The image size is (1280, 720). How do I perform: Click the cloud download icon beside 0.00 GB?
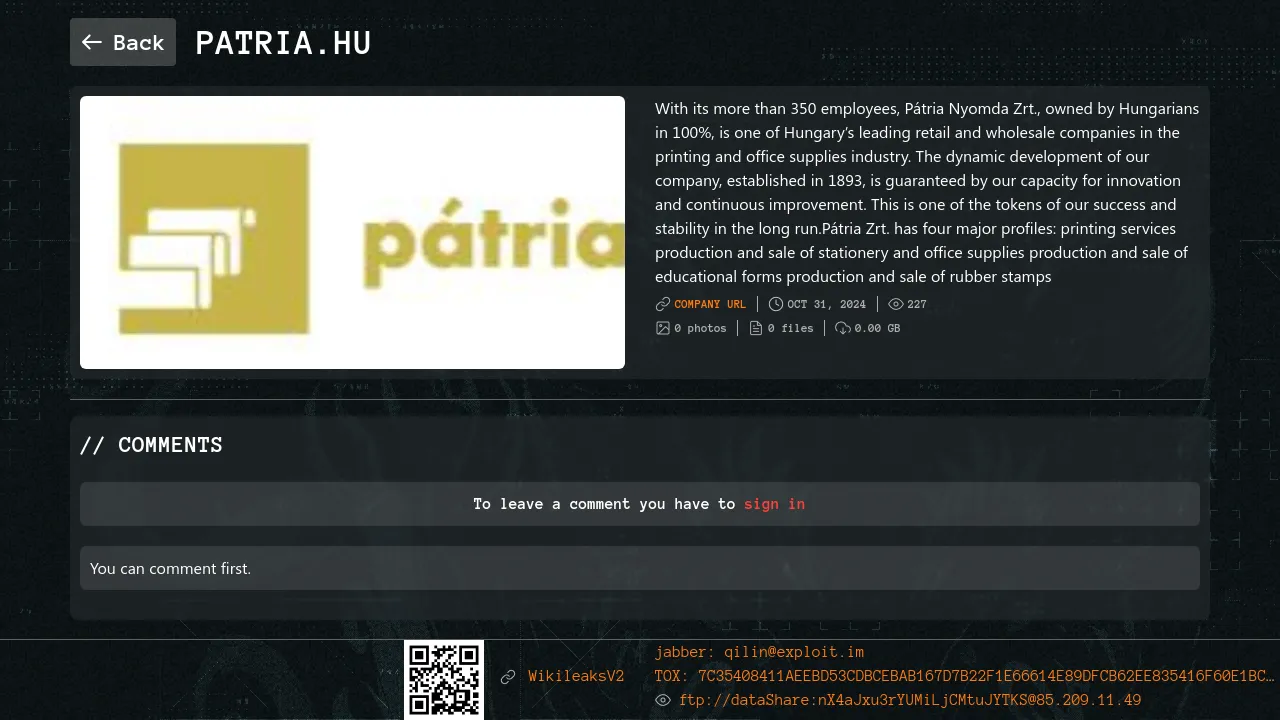843,328
